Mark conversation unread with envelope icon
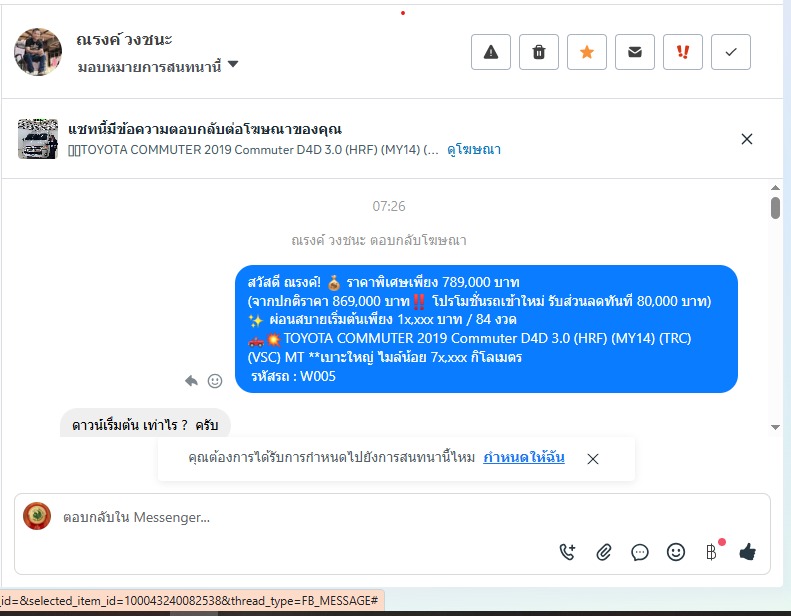791x616 pixels. pos(635,52)
